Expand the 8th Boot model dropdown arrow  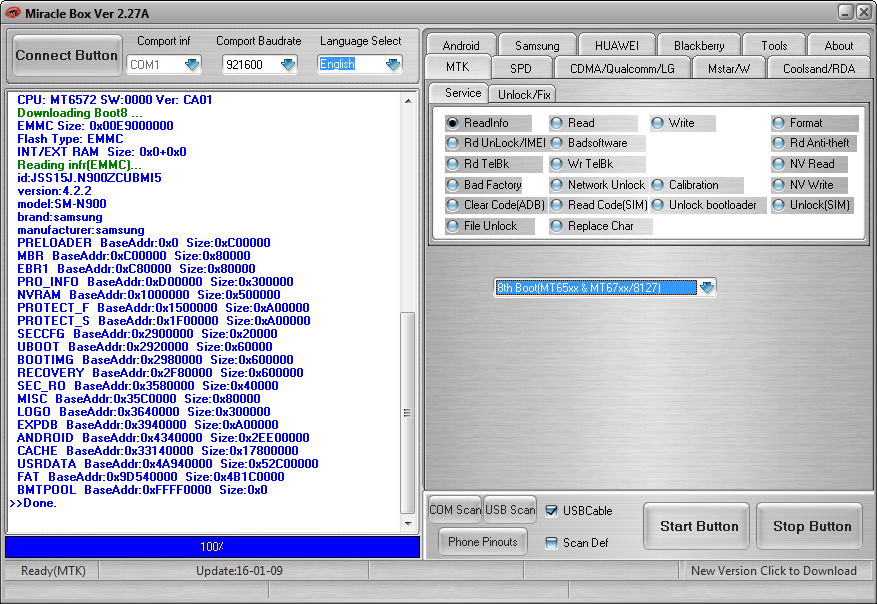click(x=707, y=288)
